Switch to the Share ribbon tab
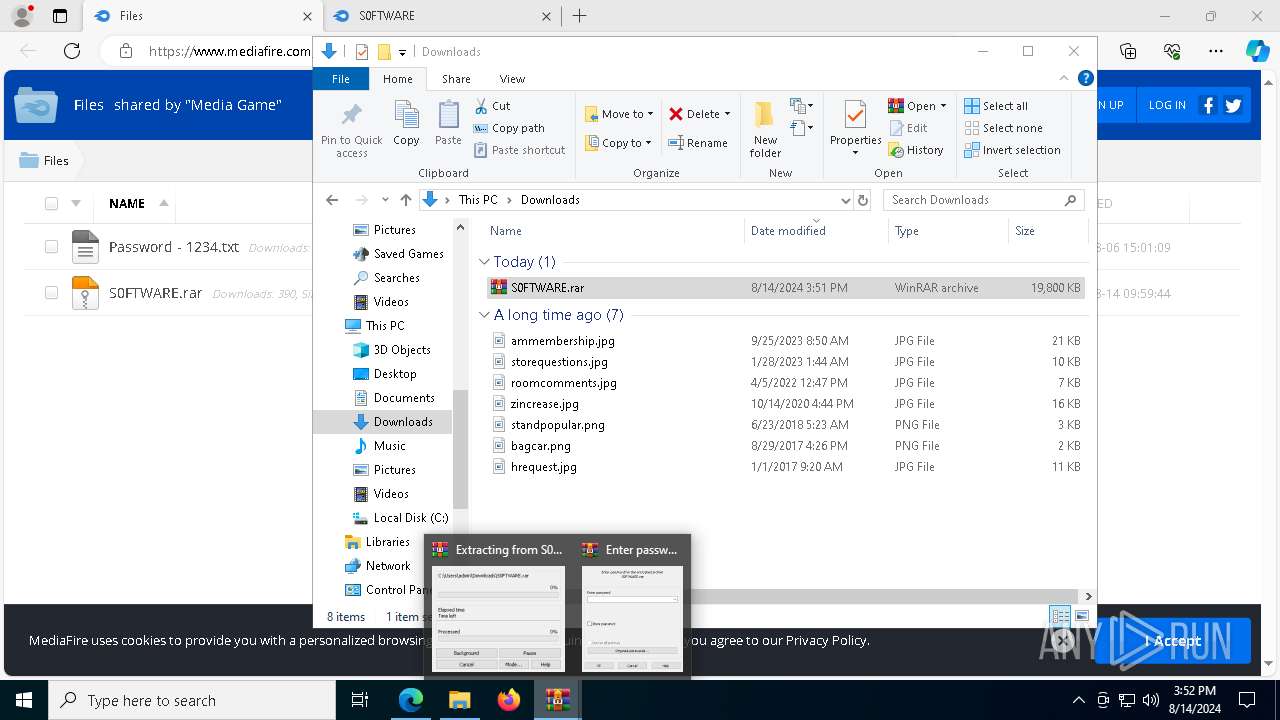Screen dimensions: 1280x720 456,79
